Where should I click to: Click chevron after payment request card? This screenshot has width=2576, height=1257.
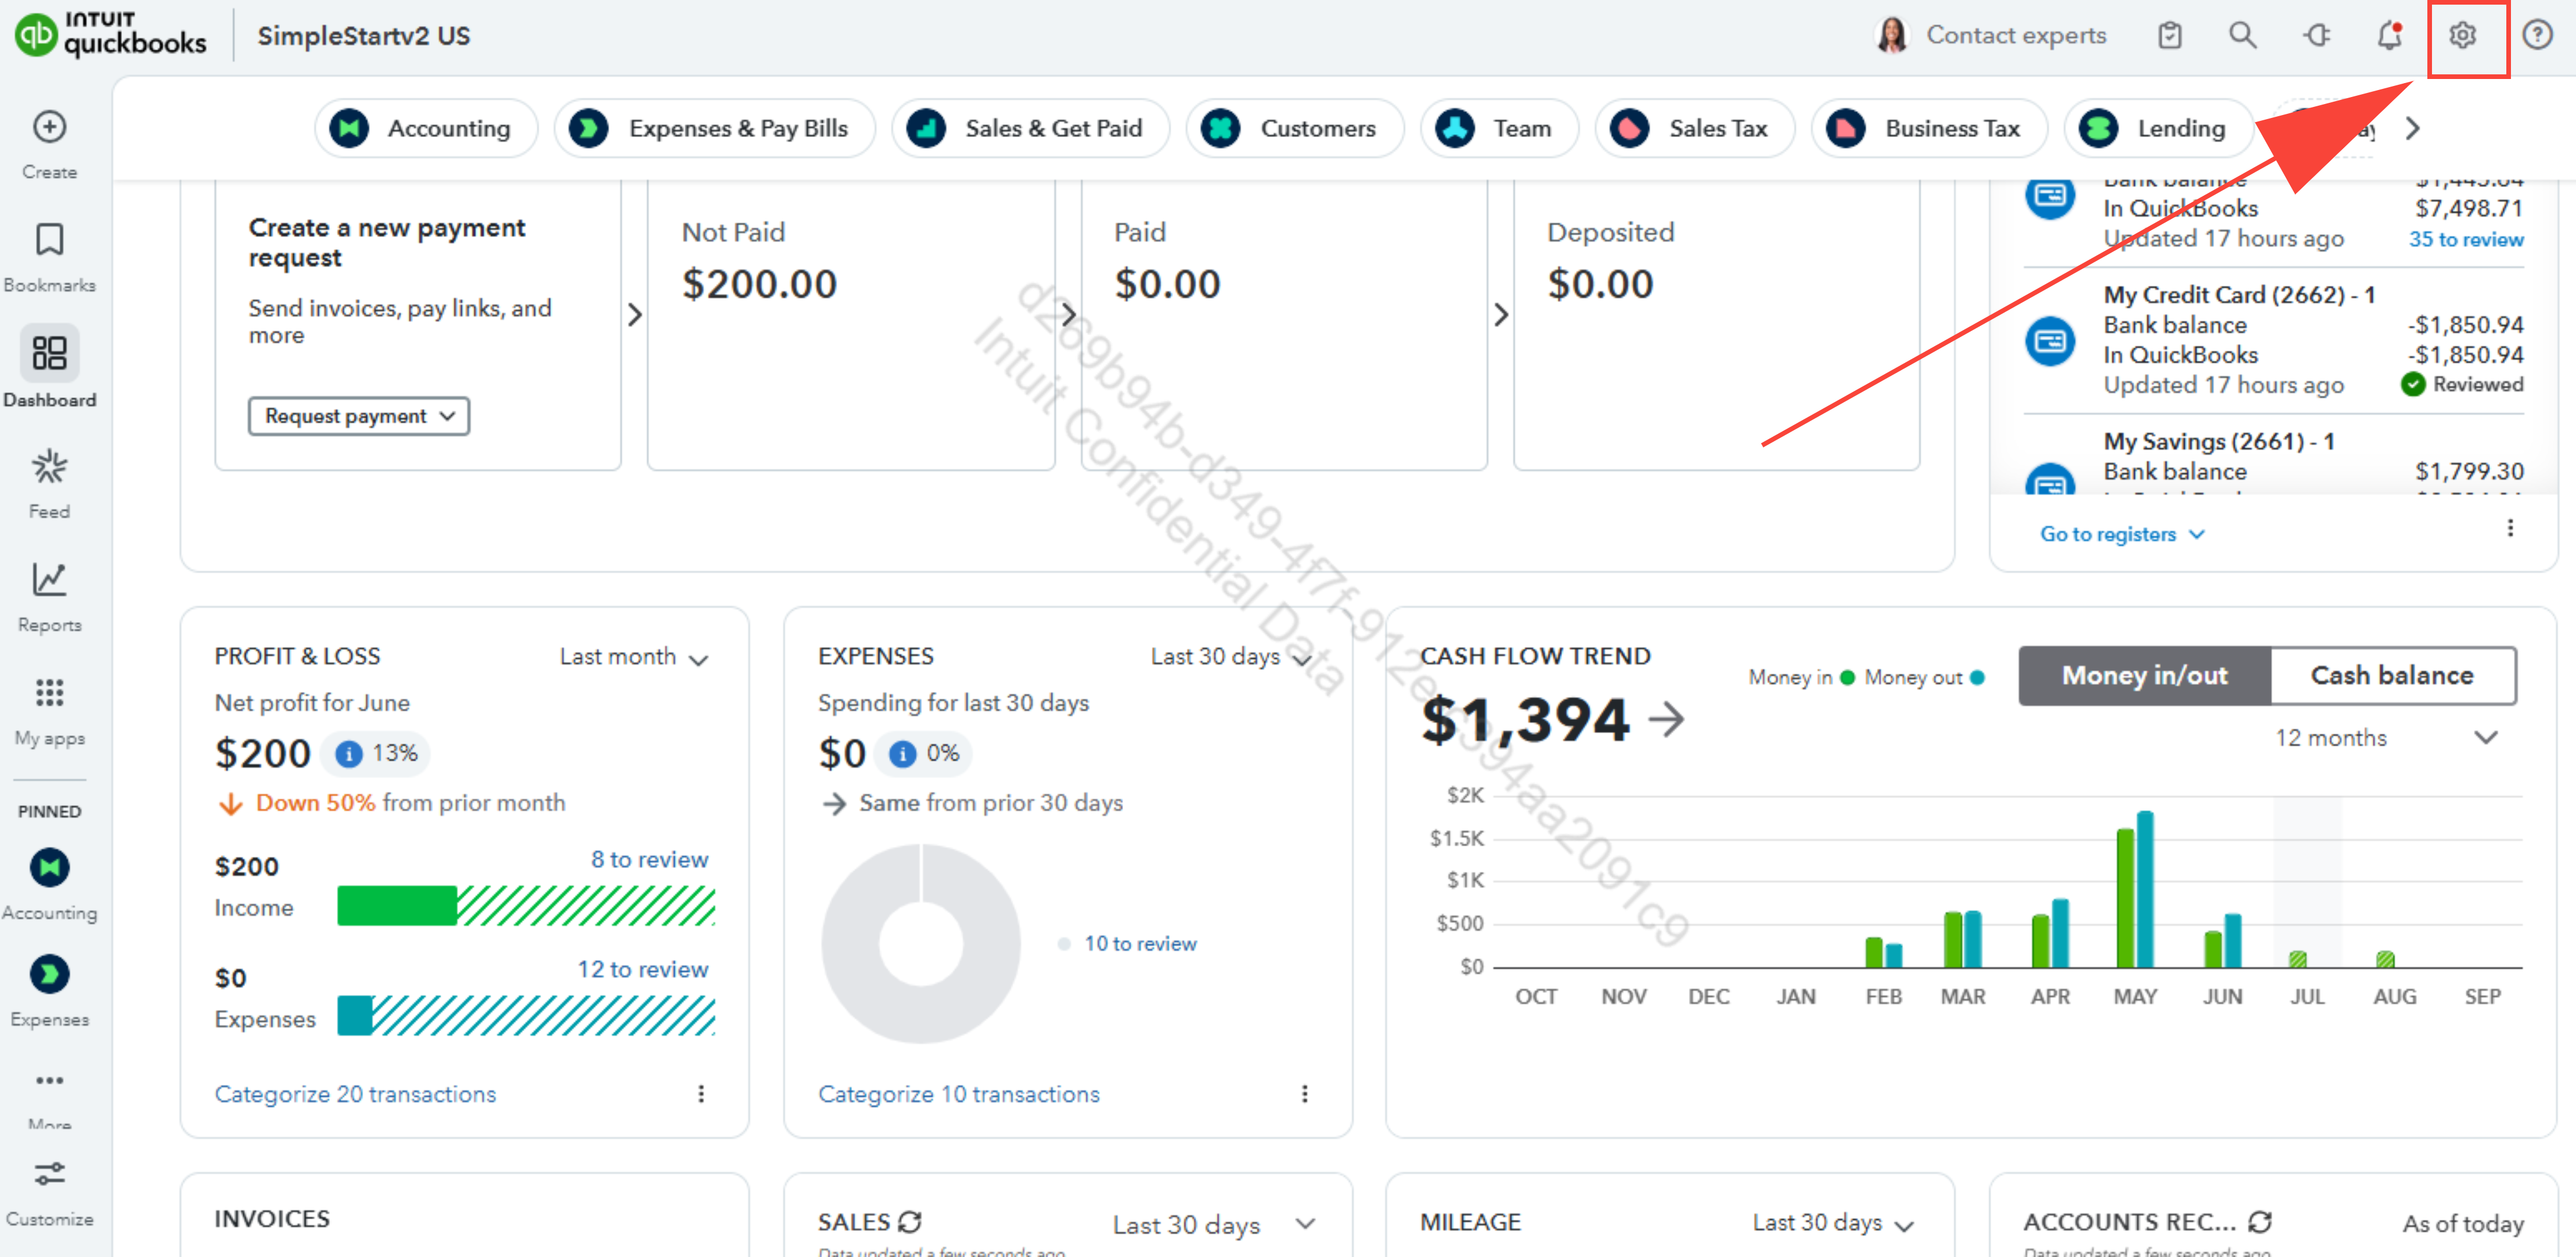[635, 315]
